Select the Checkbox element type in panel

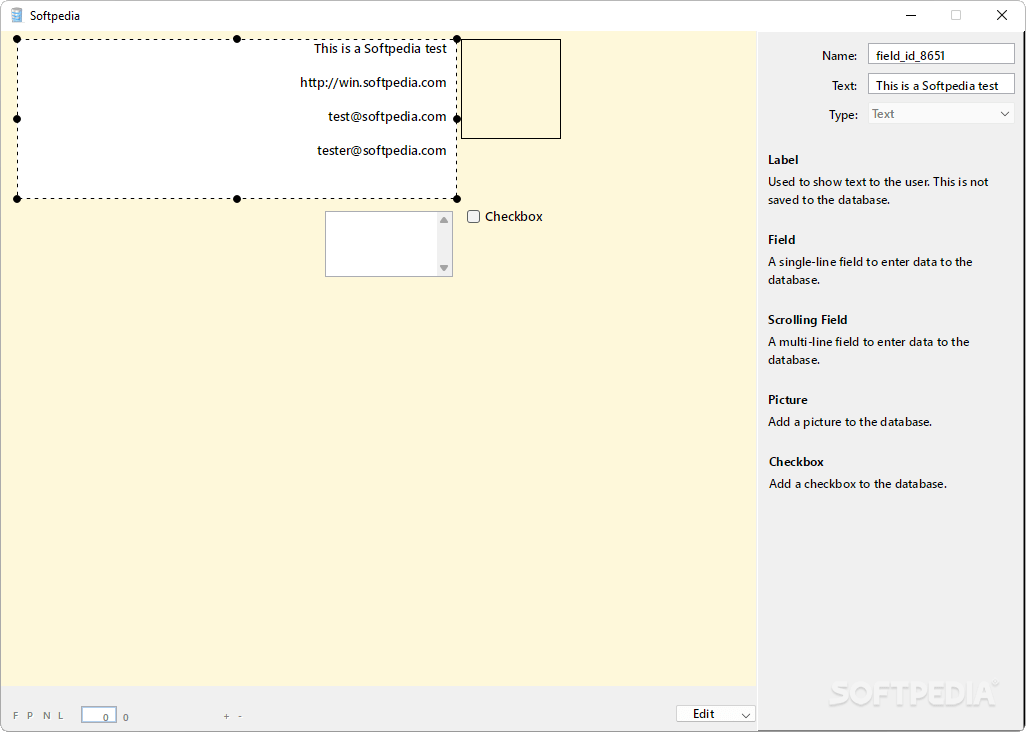796,462
